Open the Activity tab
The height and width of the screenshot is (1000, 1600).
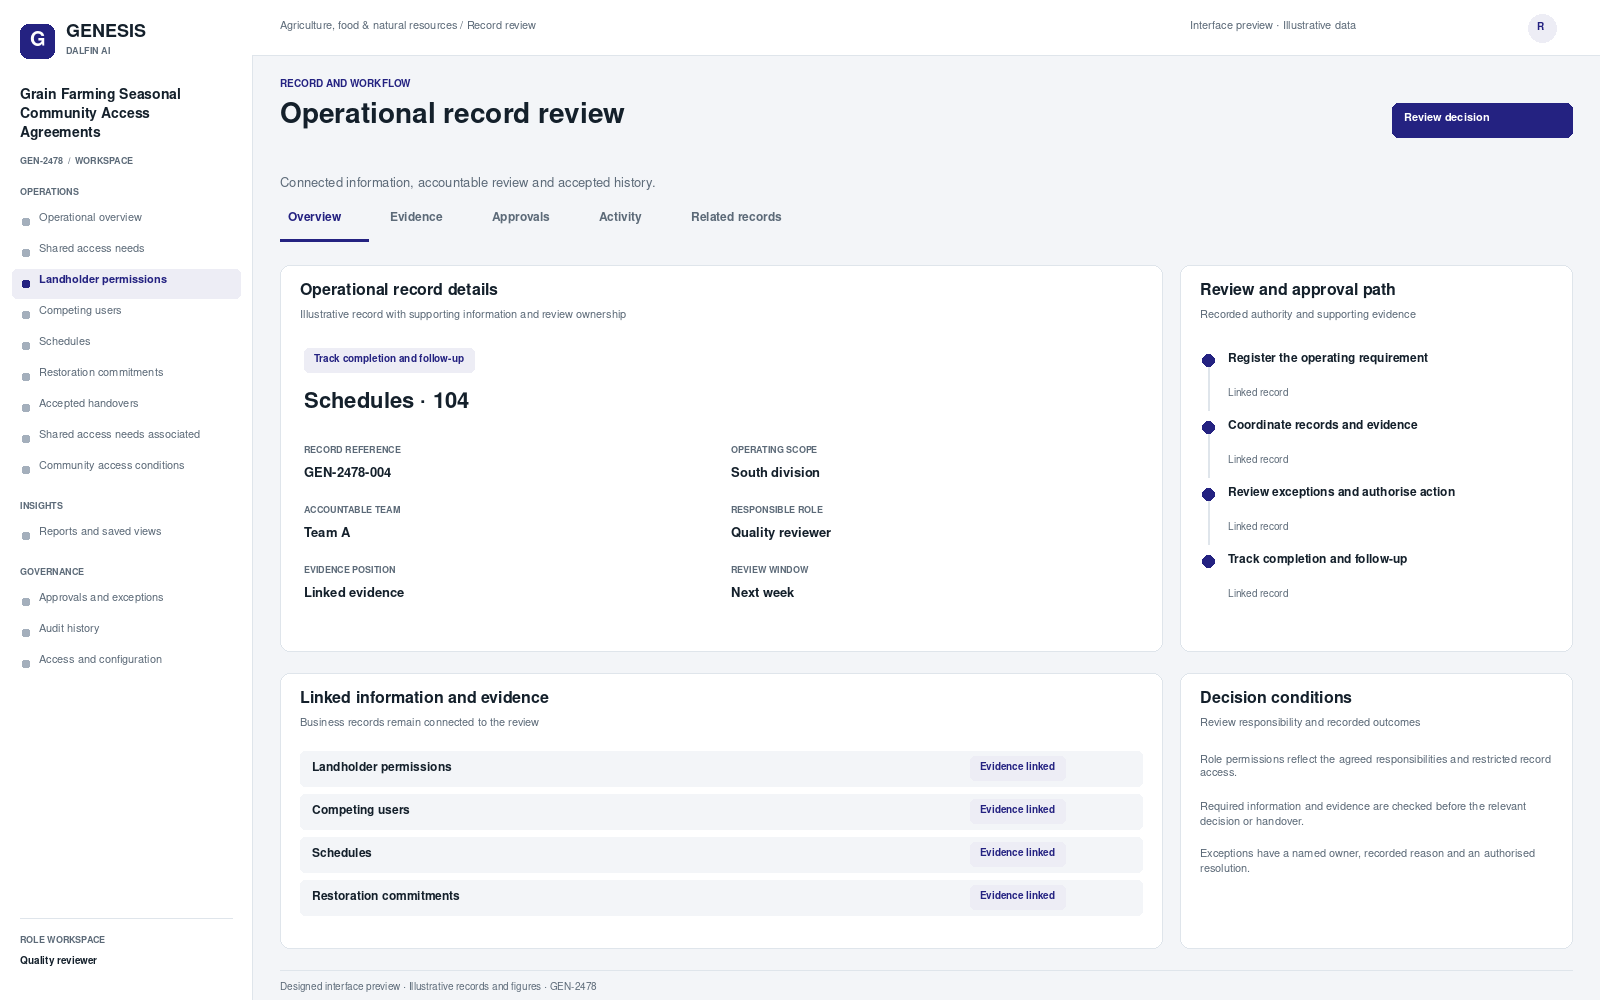(x=620, y=217)
